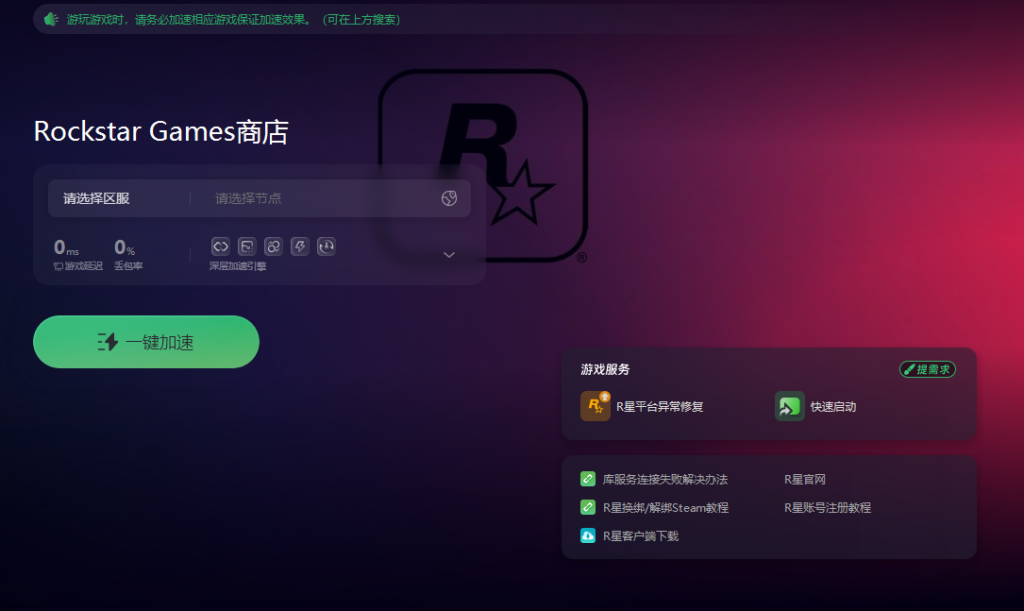Click the two-circles swap engine icon
Viewport: 1024px width, 611px height.
tap(273, 246)
